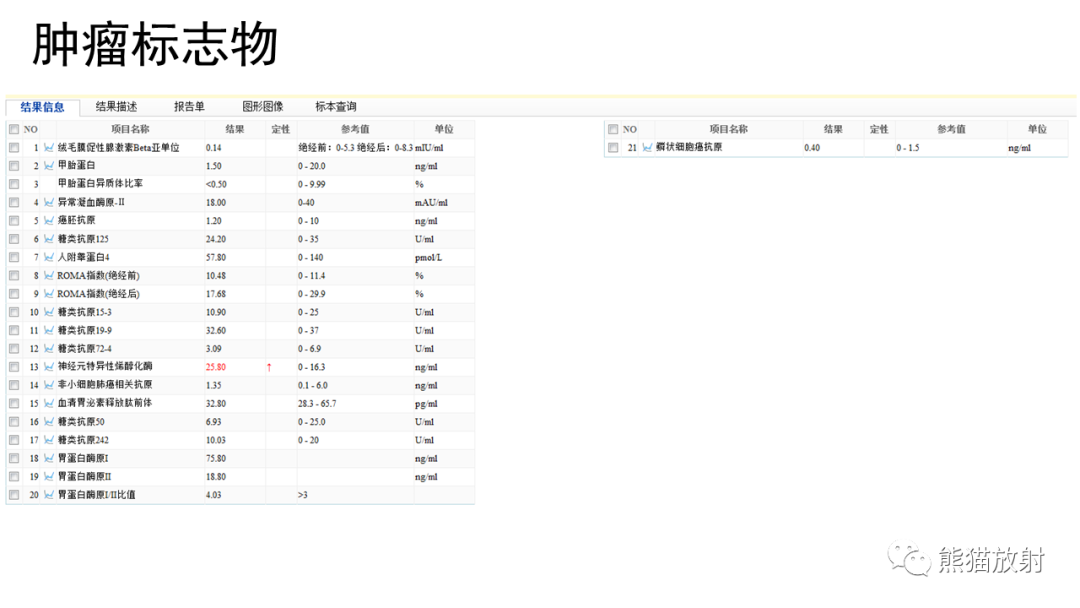
Task: Open trend chart icon for 糖类抗原72-4
Action: tap(49, 348)
